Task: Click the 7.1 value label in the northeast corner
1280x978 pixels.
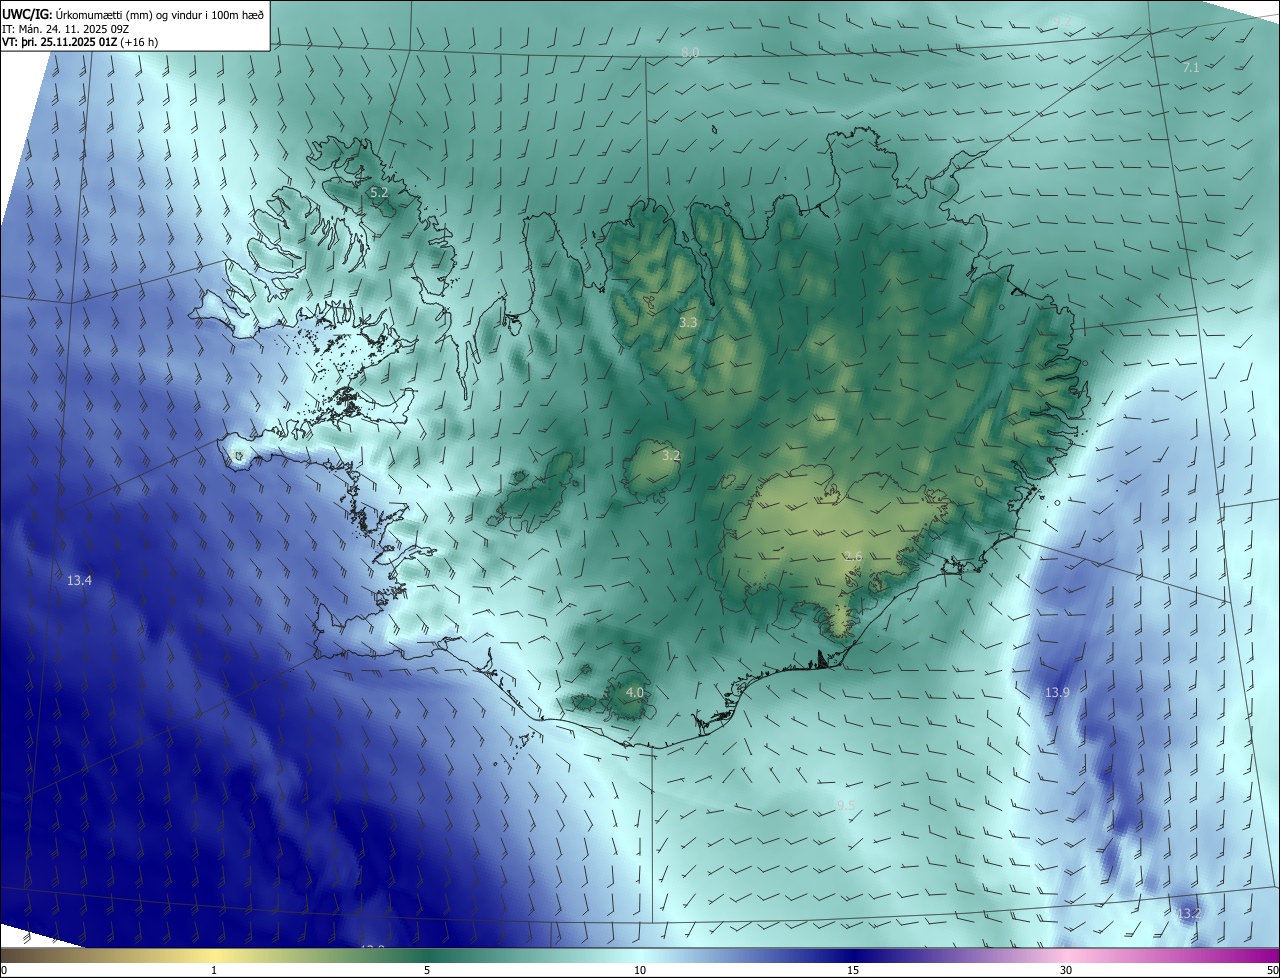Action: pyautogui.click(x=1190, y=68)
